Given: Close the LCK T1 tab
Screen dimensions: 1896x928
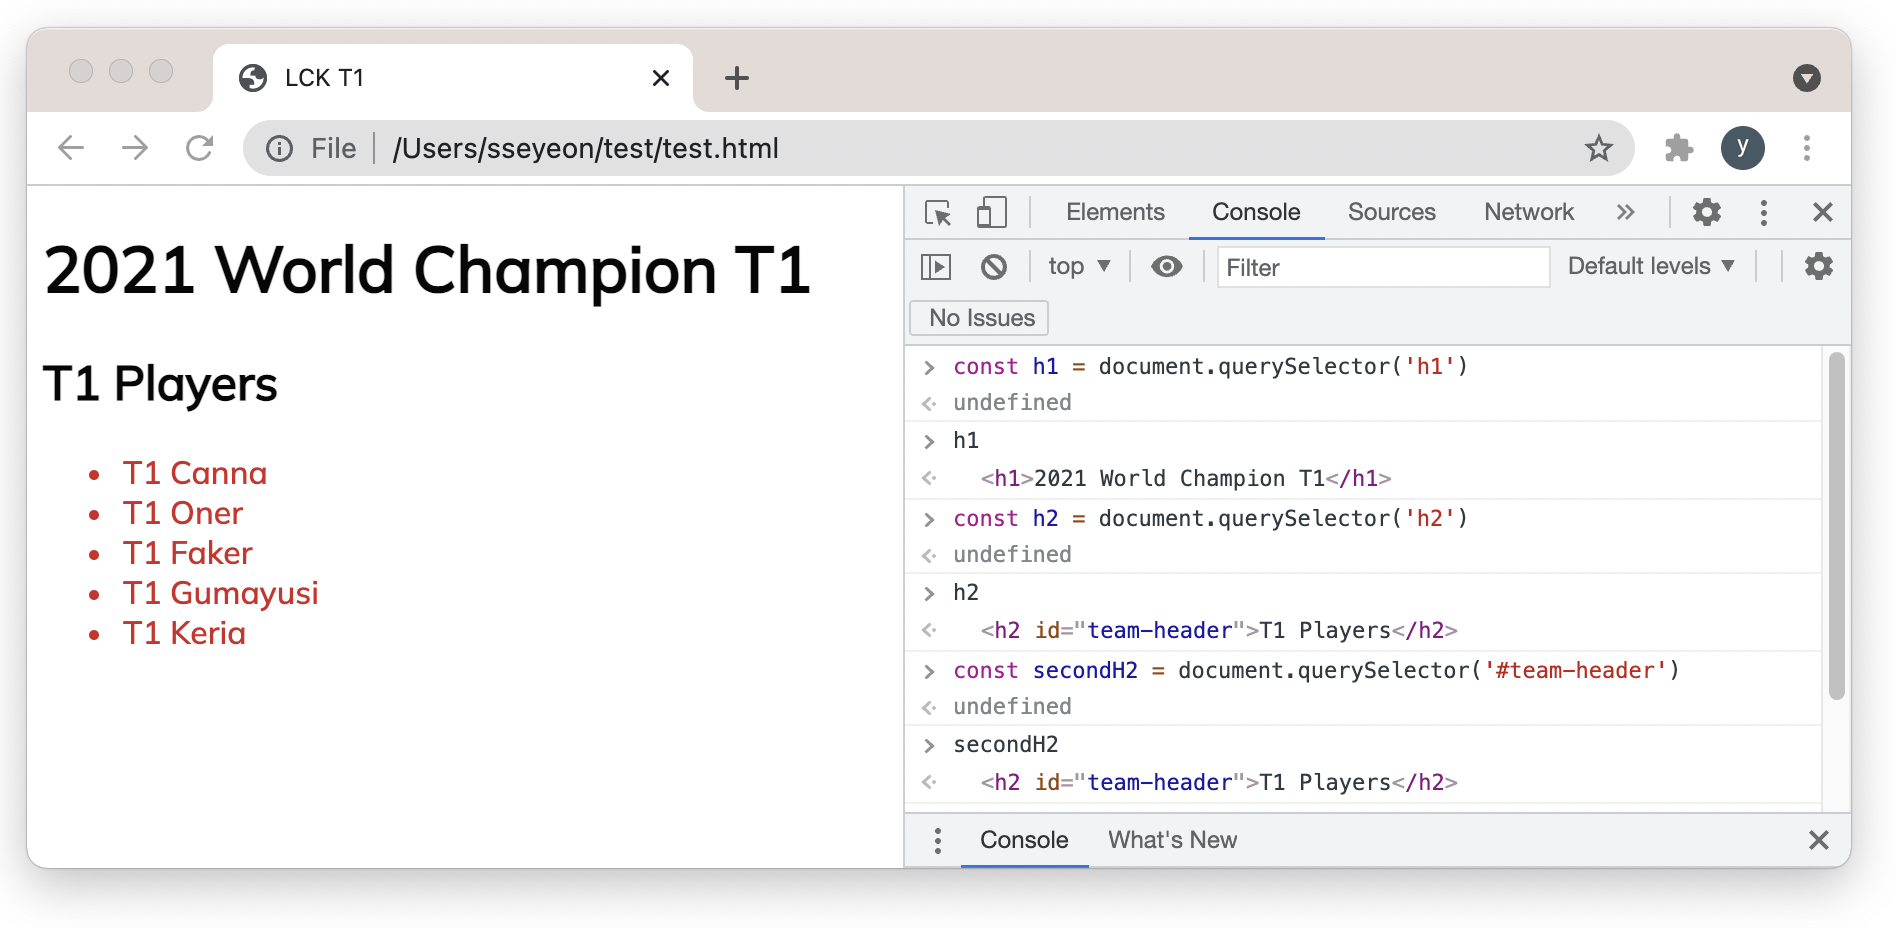Looking at the screenshot, I should click(x=661, y=78).
